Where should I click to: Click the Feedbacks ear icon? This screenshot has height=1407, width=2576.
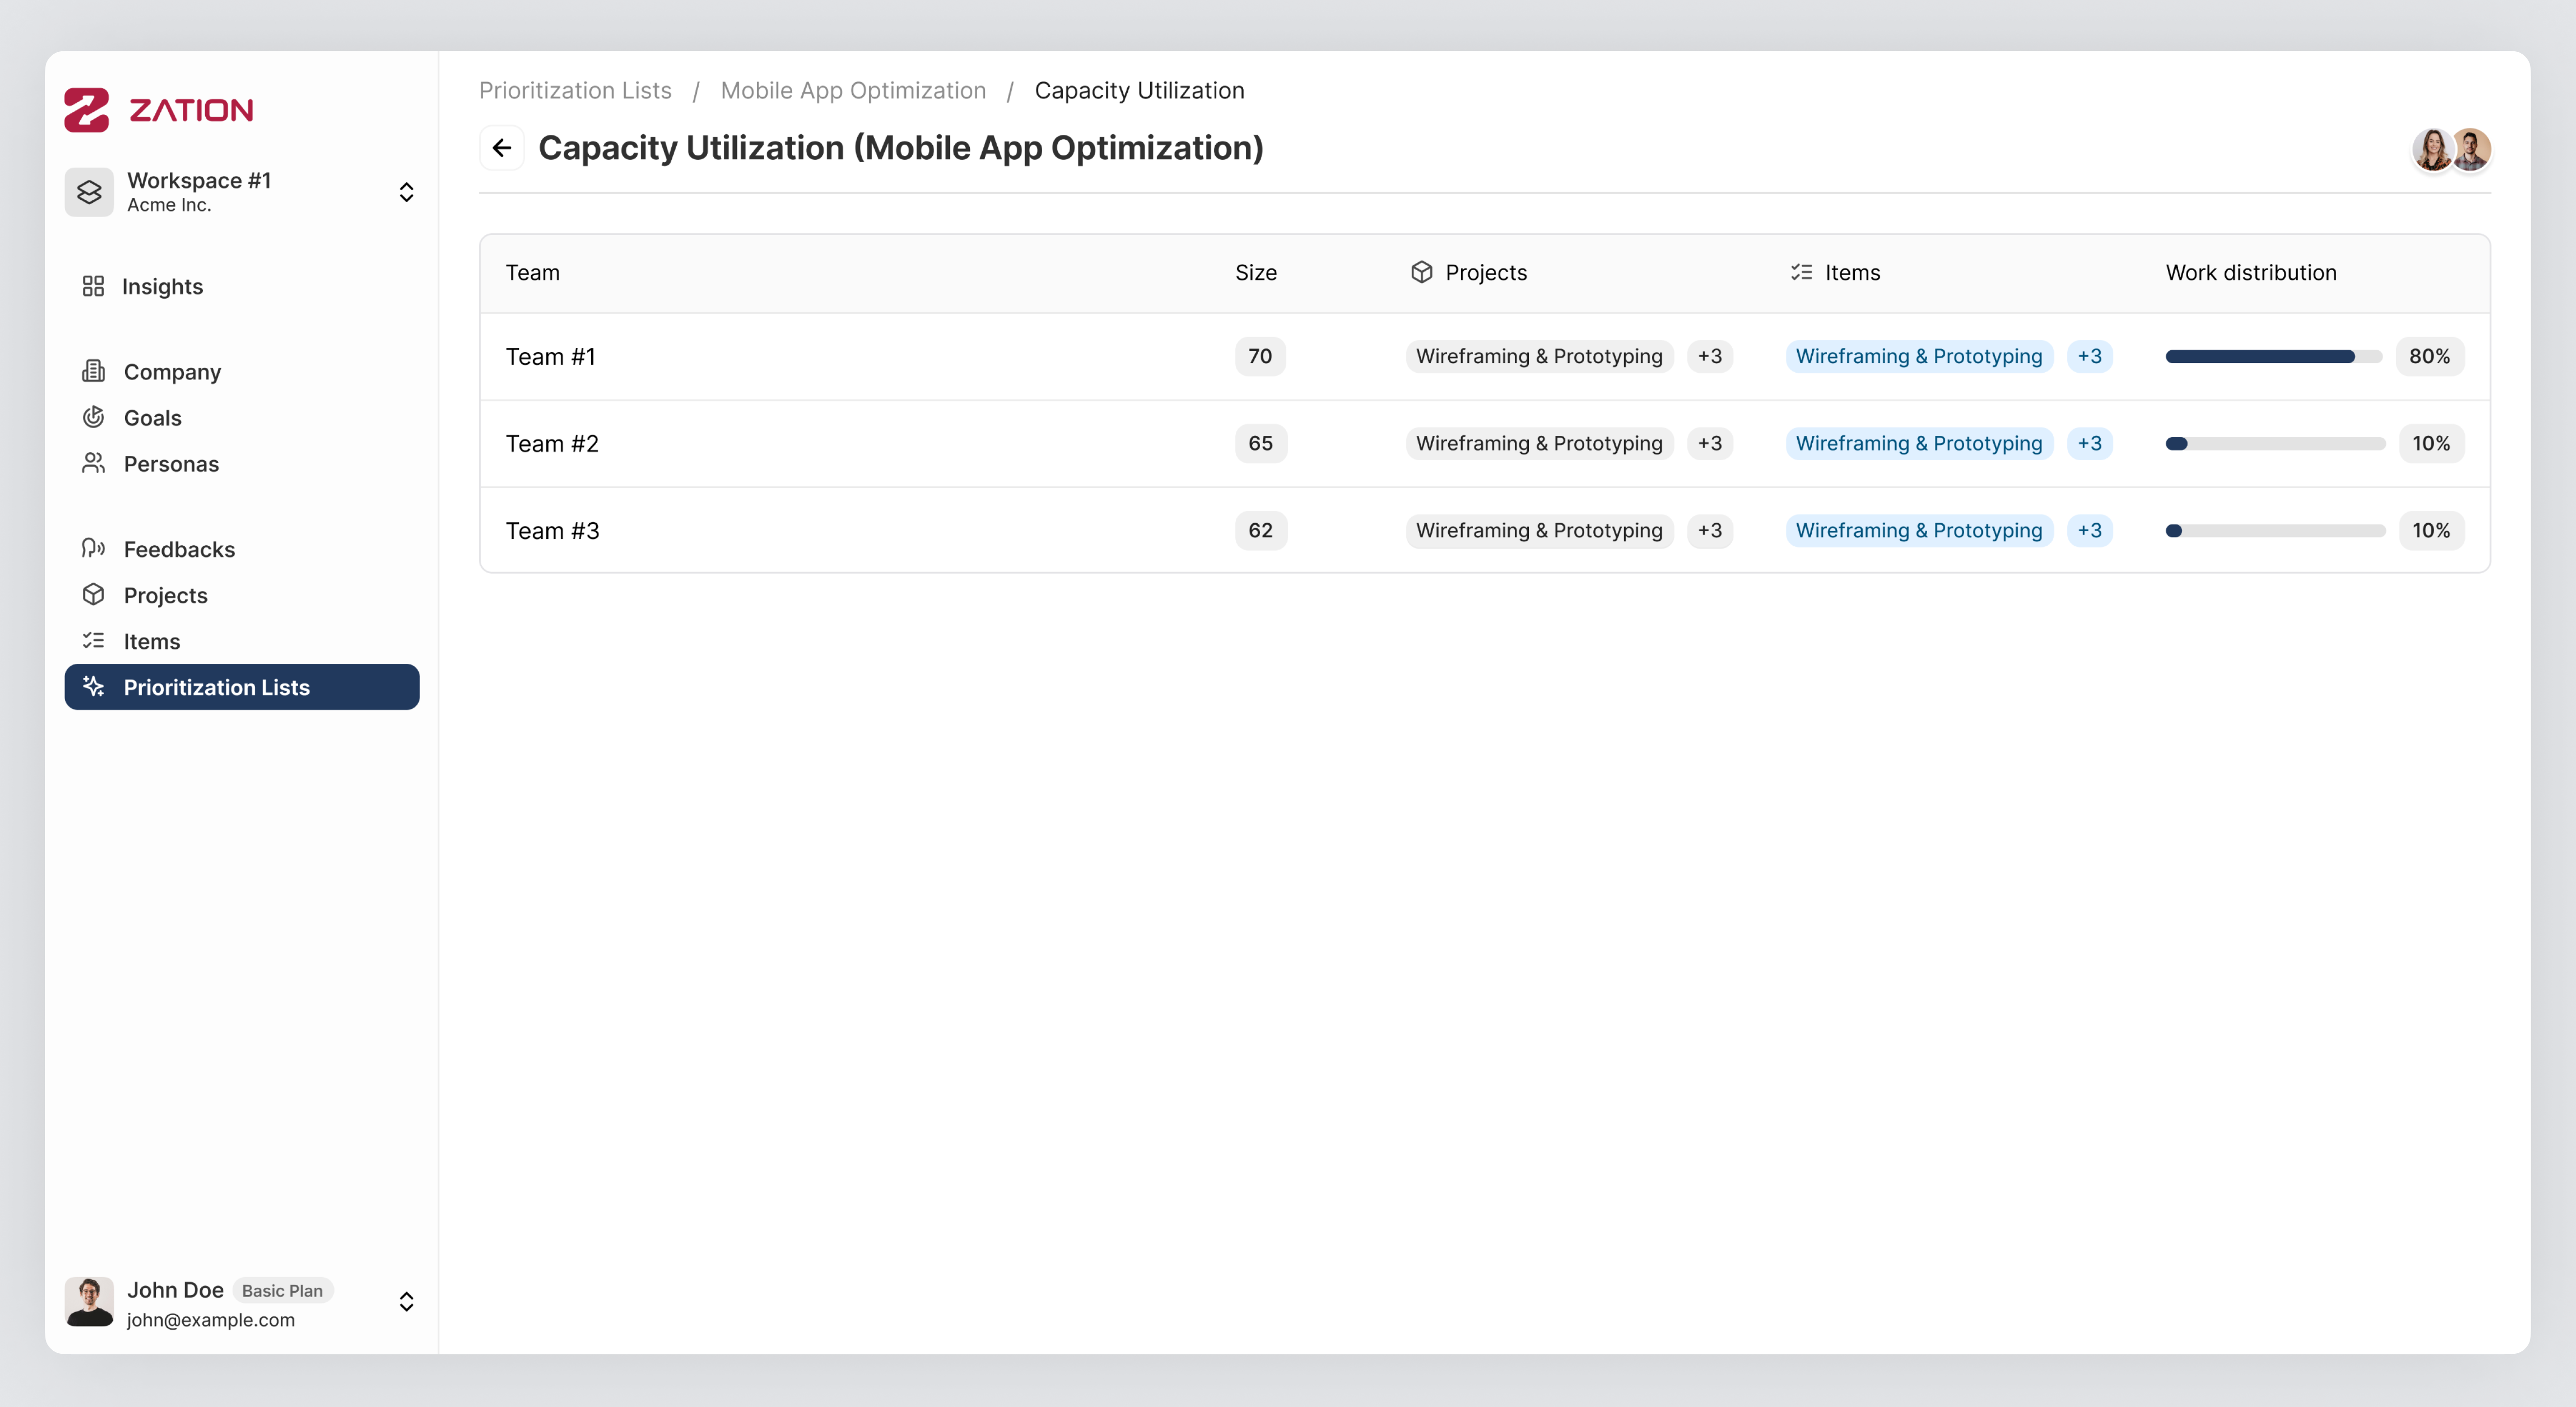(93, 548)
